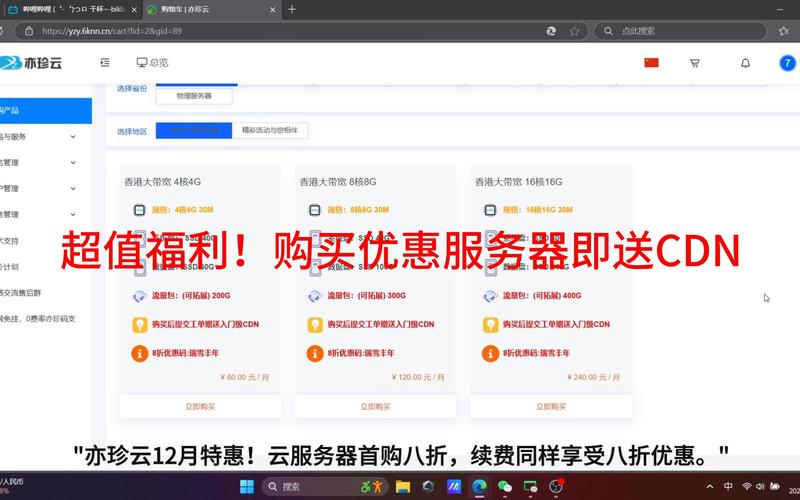Viewport: 800px width, 500px height.
Task: Click the orange info icon in 4核4G card
Action: point(140,353)
